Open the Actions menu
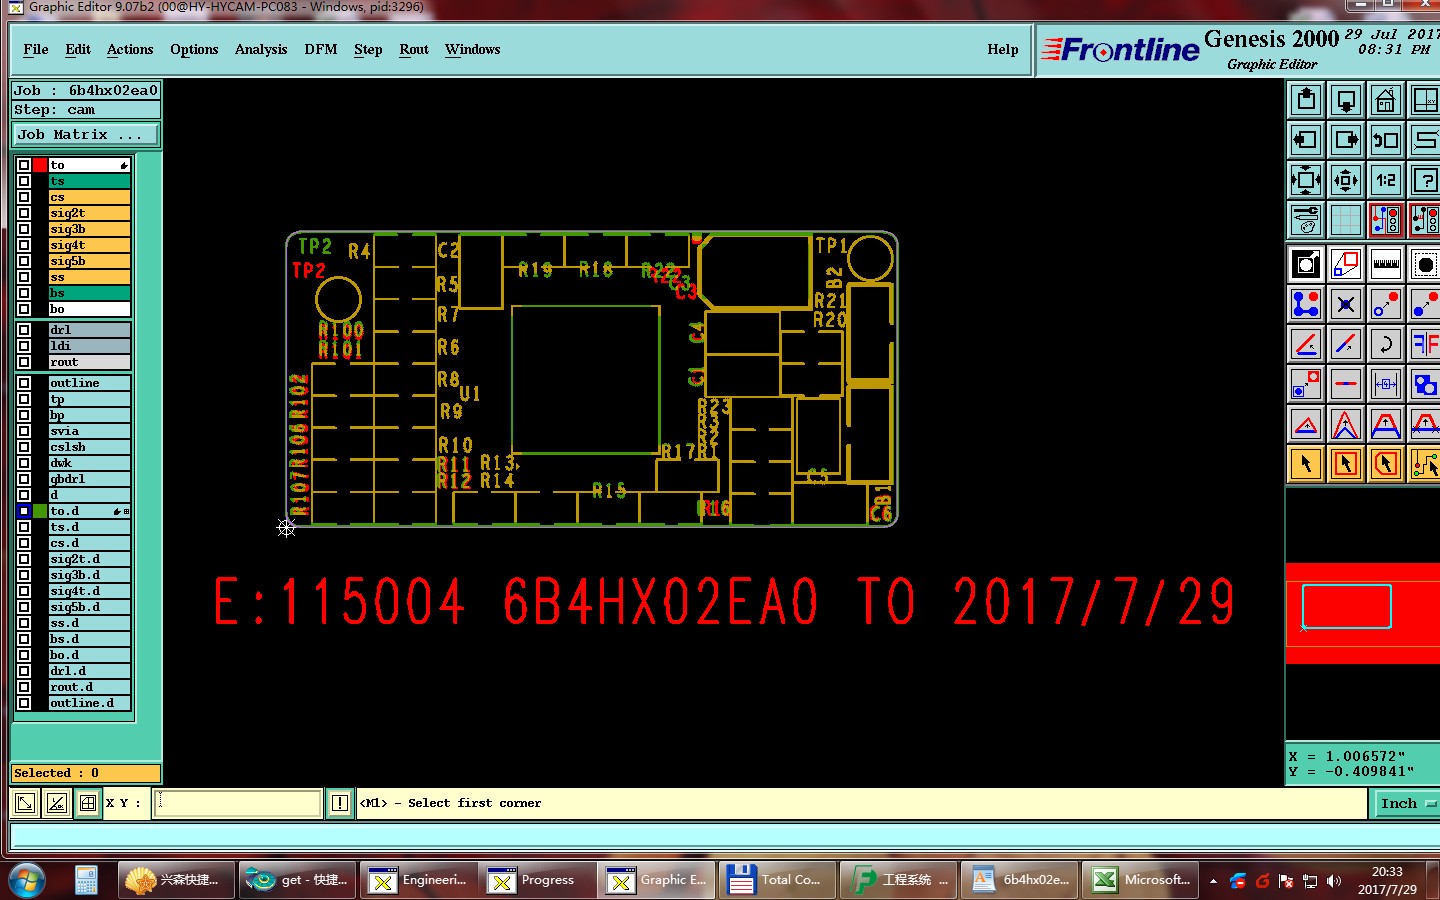Image resolution: width=1440 pixels, height=900 pixels. (x=130, y=49)
